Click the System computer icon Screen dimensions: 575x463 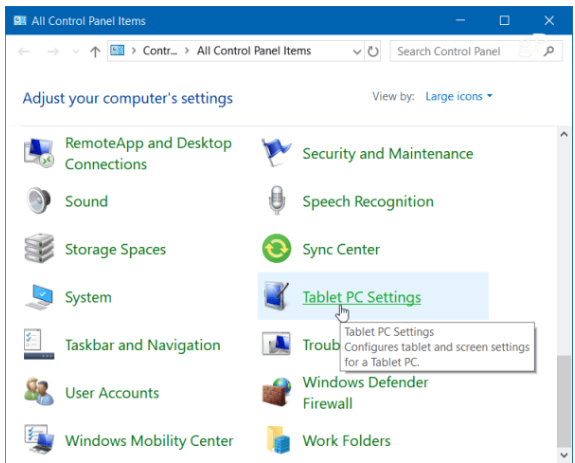(x=39, y=297)
